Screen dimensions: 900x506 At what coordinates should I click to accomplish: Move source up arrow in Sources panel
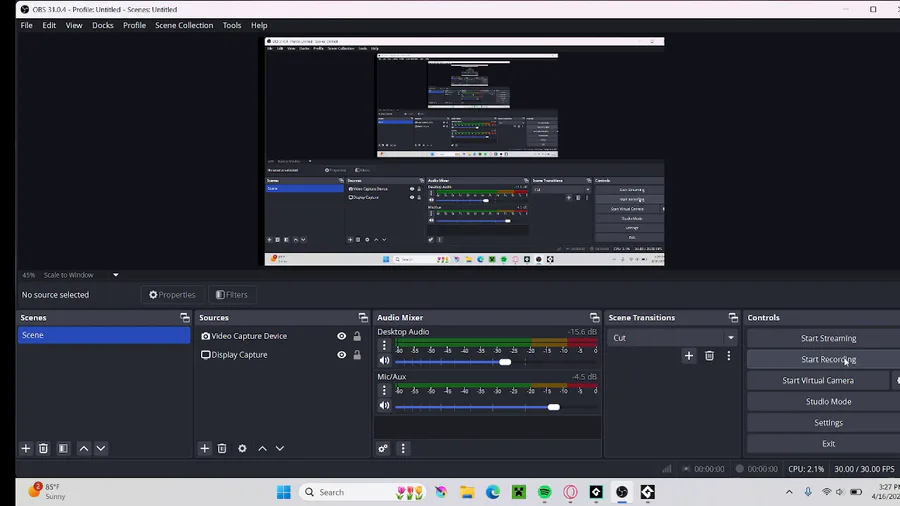tap(262, 449)
